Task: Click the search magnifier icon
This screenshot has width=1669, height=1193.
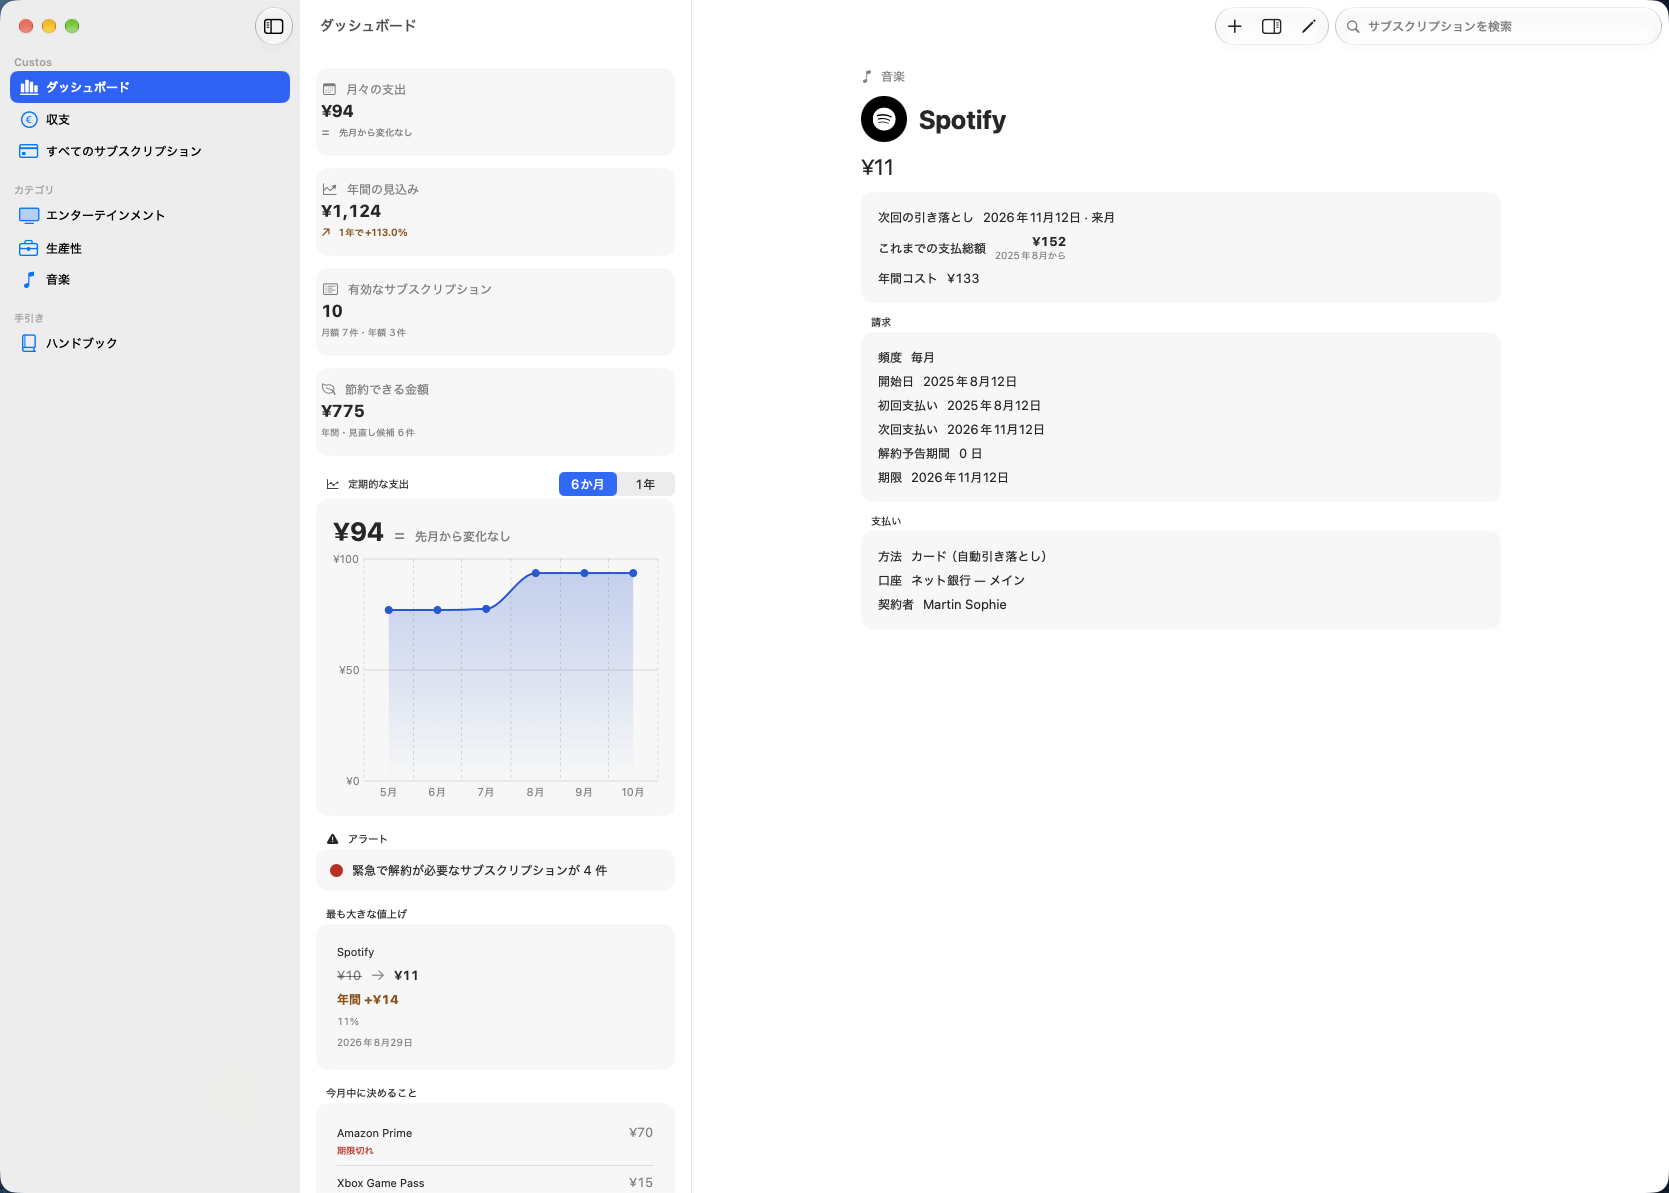Action: [x=1353, y=27]
